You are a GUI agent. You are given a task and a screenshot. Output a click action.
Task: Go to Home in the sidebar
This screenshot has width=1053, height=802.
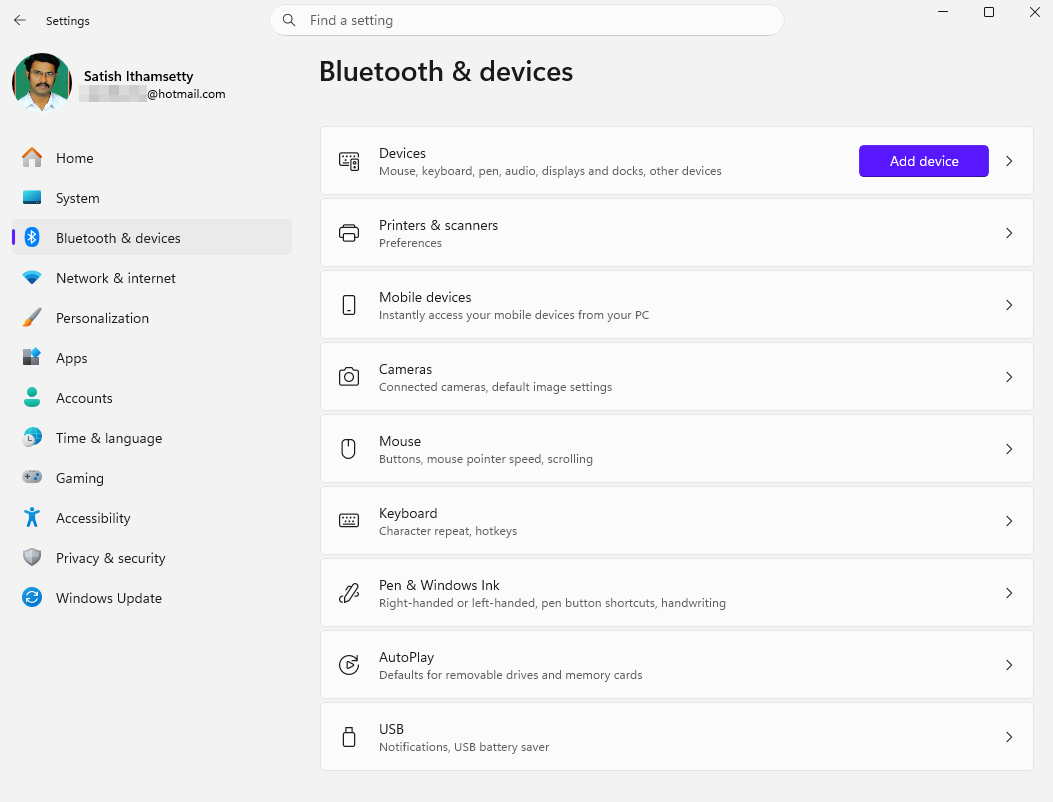(152, 158)
